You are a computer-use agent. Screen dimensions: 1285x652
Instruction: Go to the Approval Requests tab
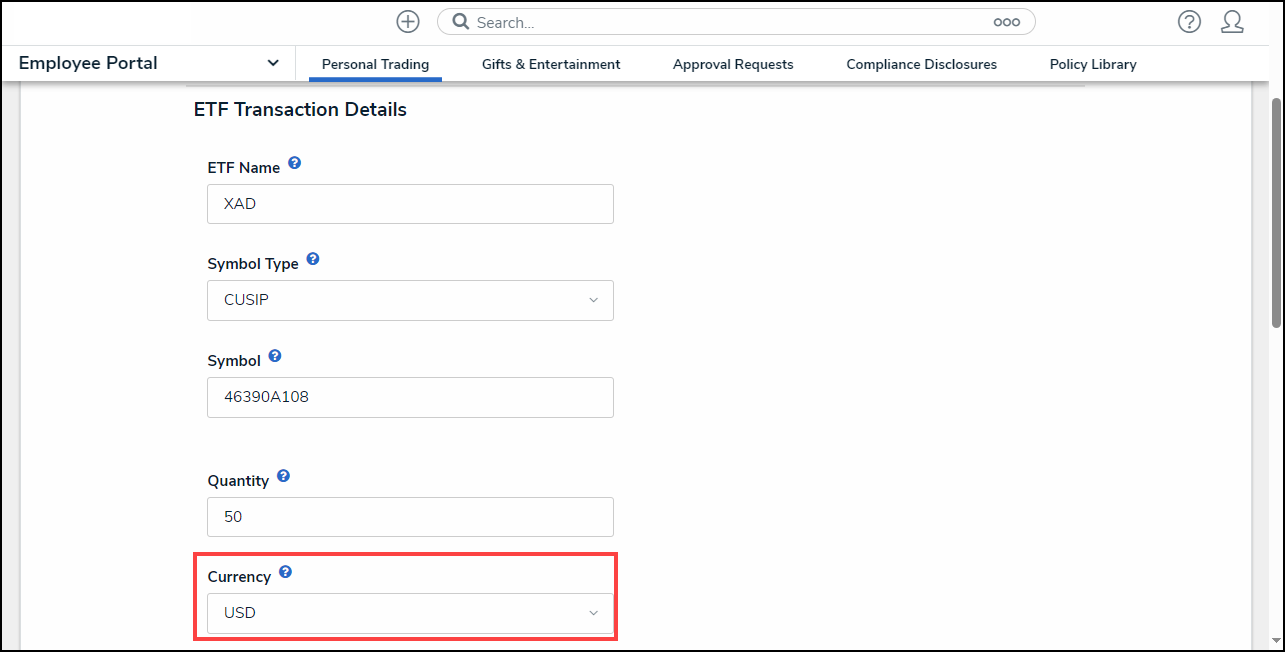coord(733,64)
